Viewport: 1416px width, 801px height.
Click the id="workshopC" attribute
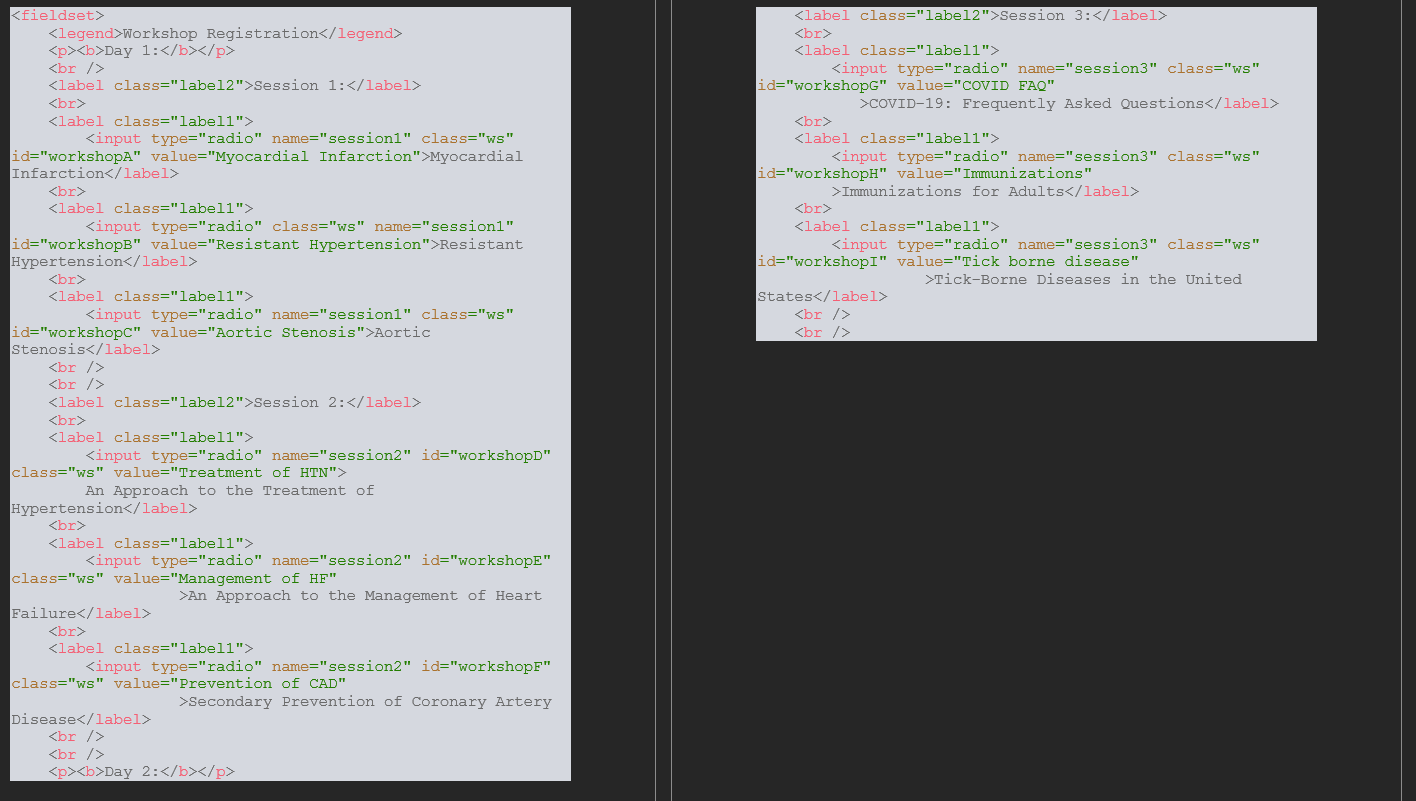[x=76, y=333]
